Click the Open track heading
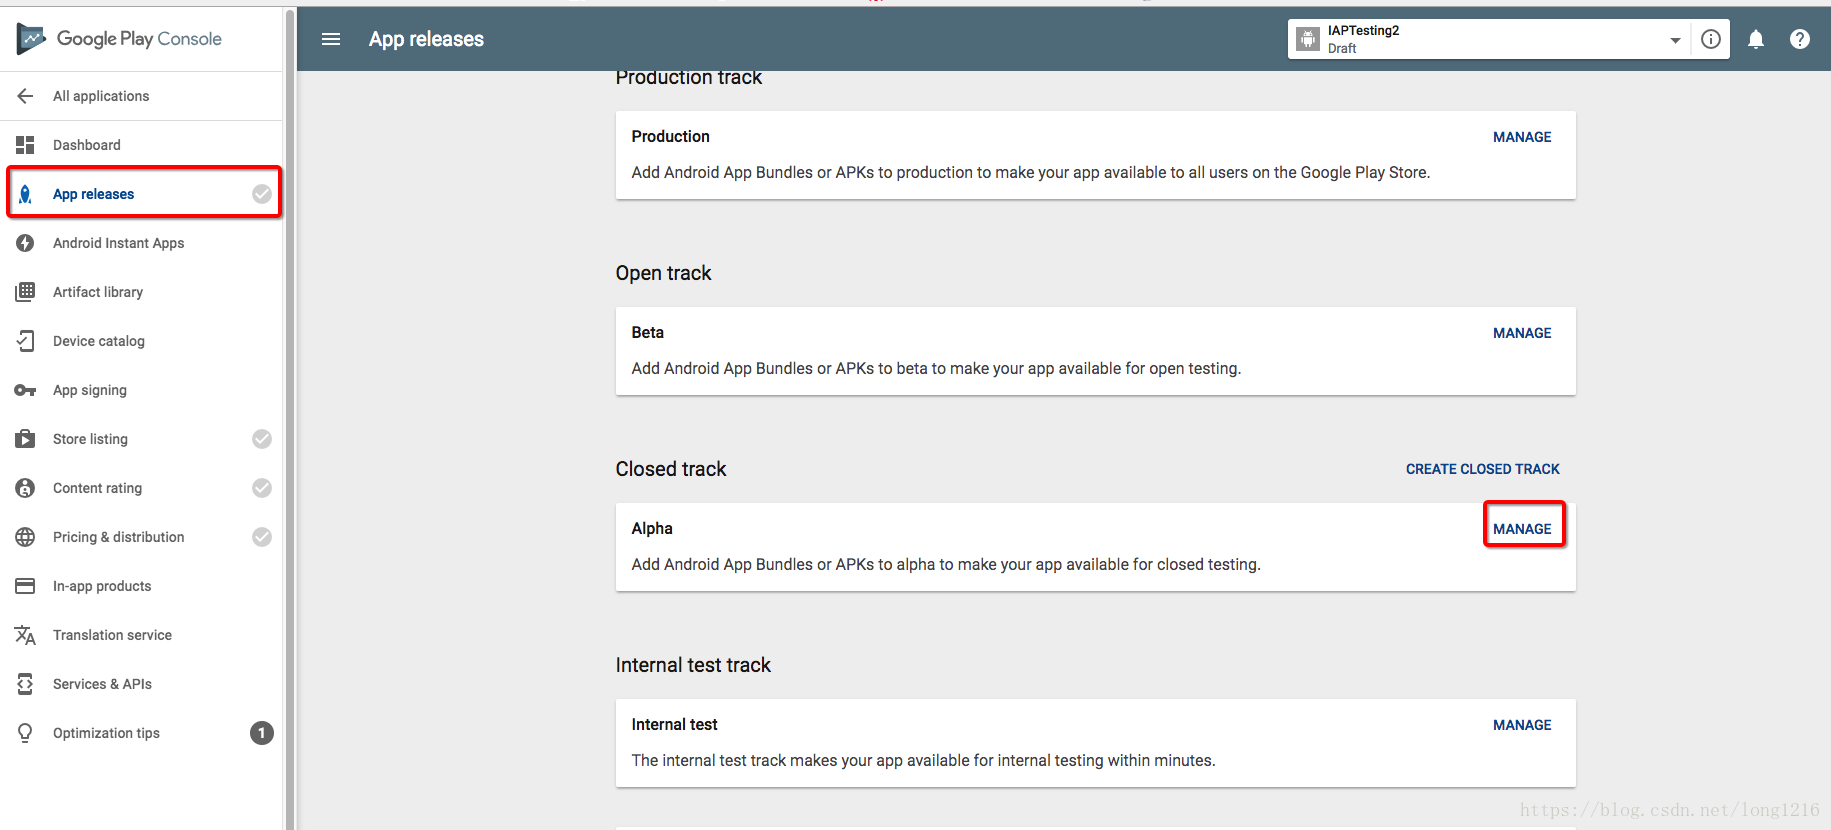1831x830 pixels. click(663, 273)
